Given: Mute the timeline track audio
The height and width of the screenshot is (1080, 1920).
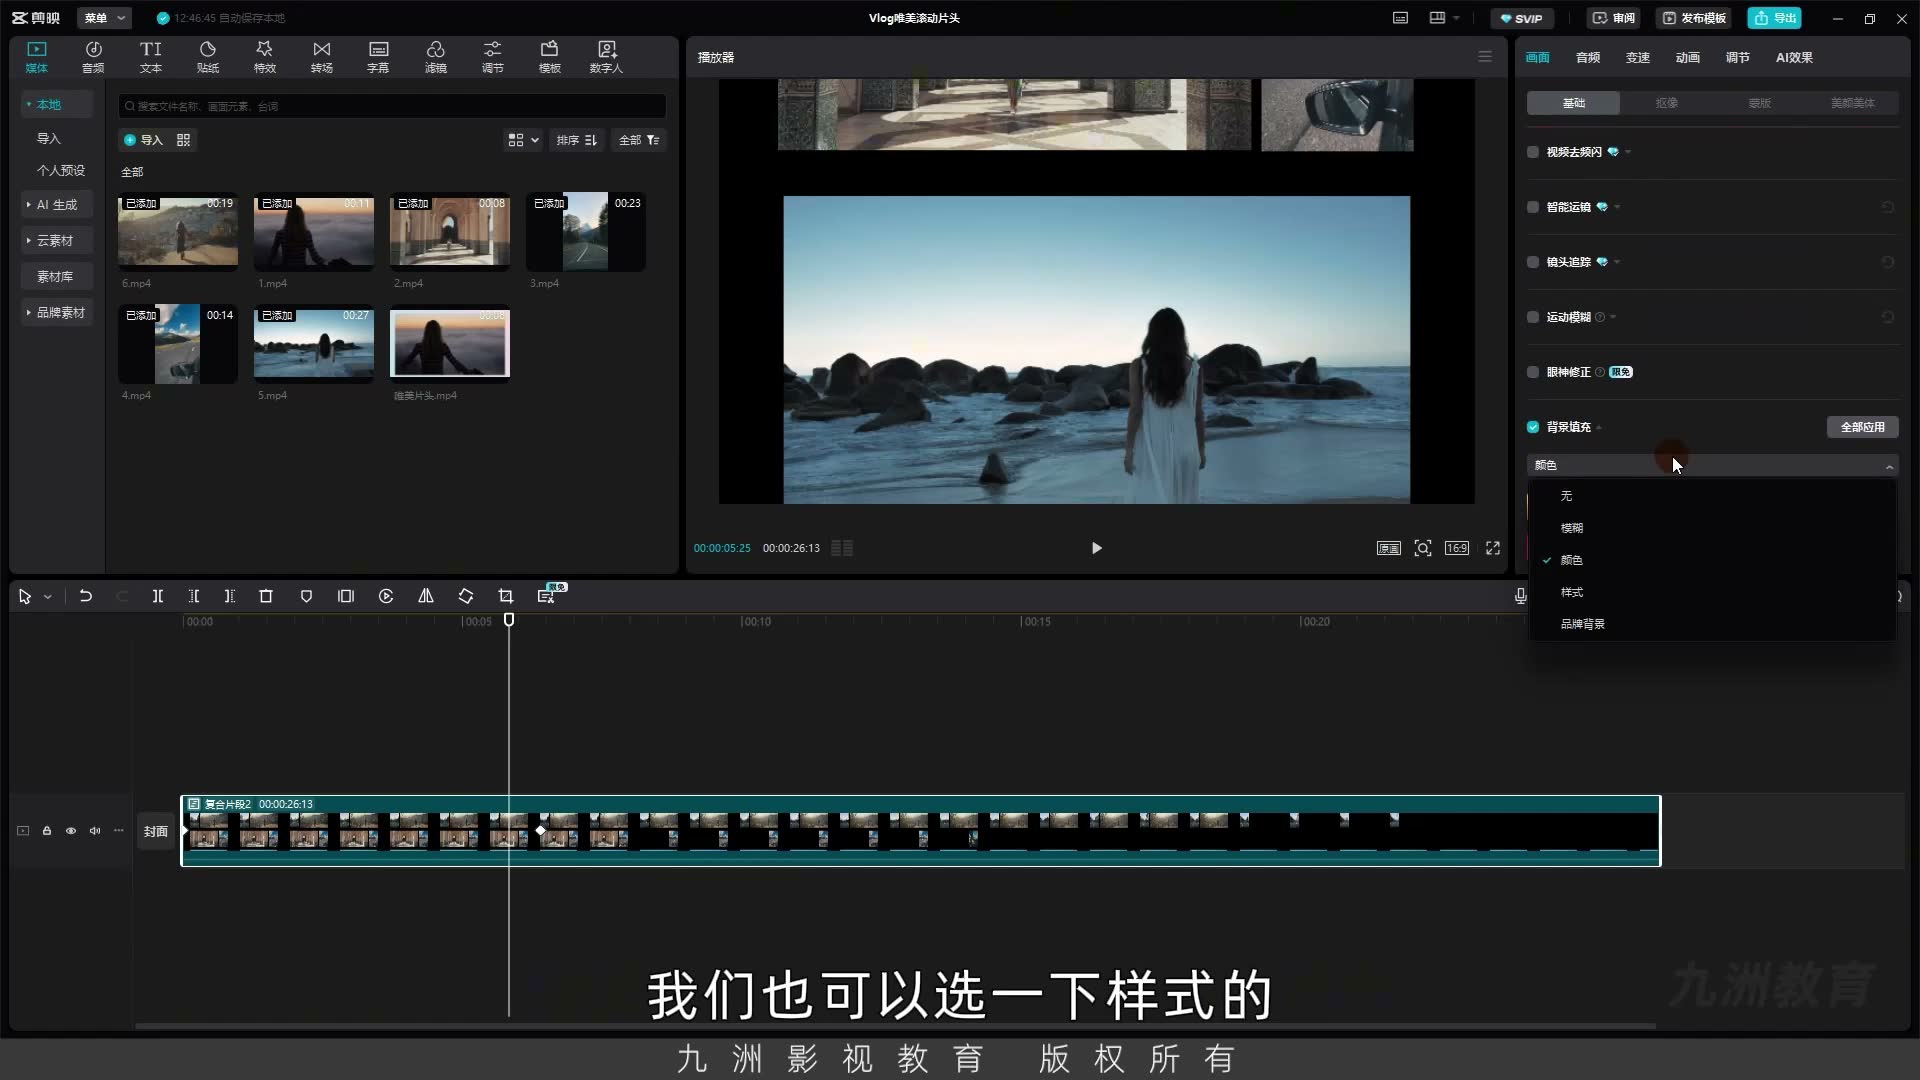Looking at the screenshot, I should pyautogui.click(x=95, y=831).
